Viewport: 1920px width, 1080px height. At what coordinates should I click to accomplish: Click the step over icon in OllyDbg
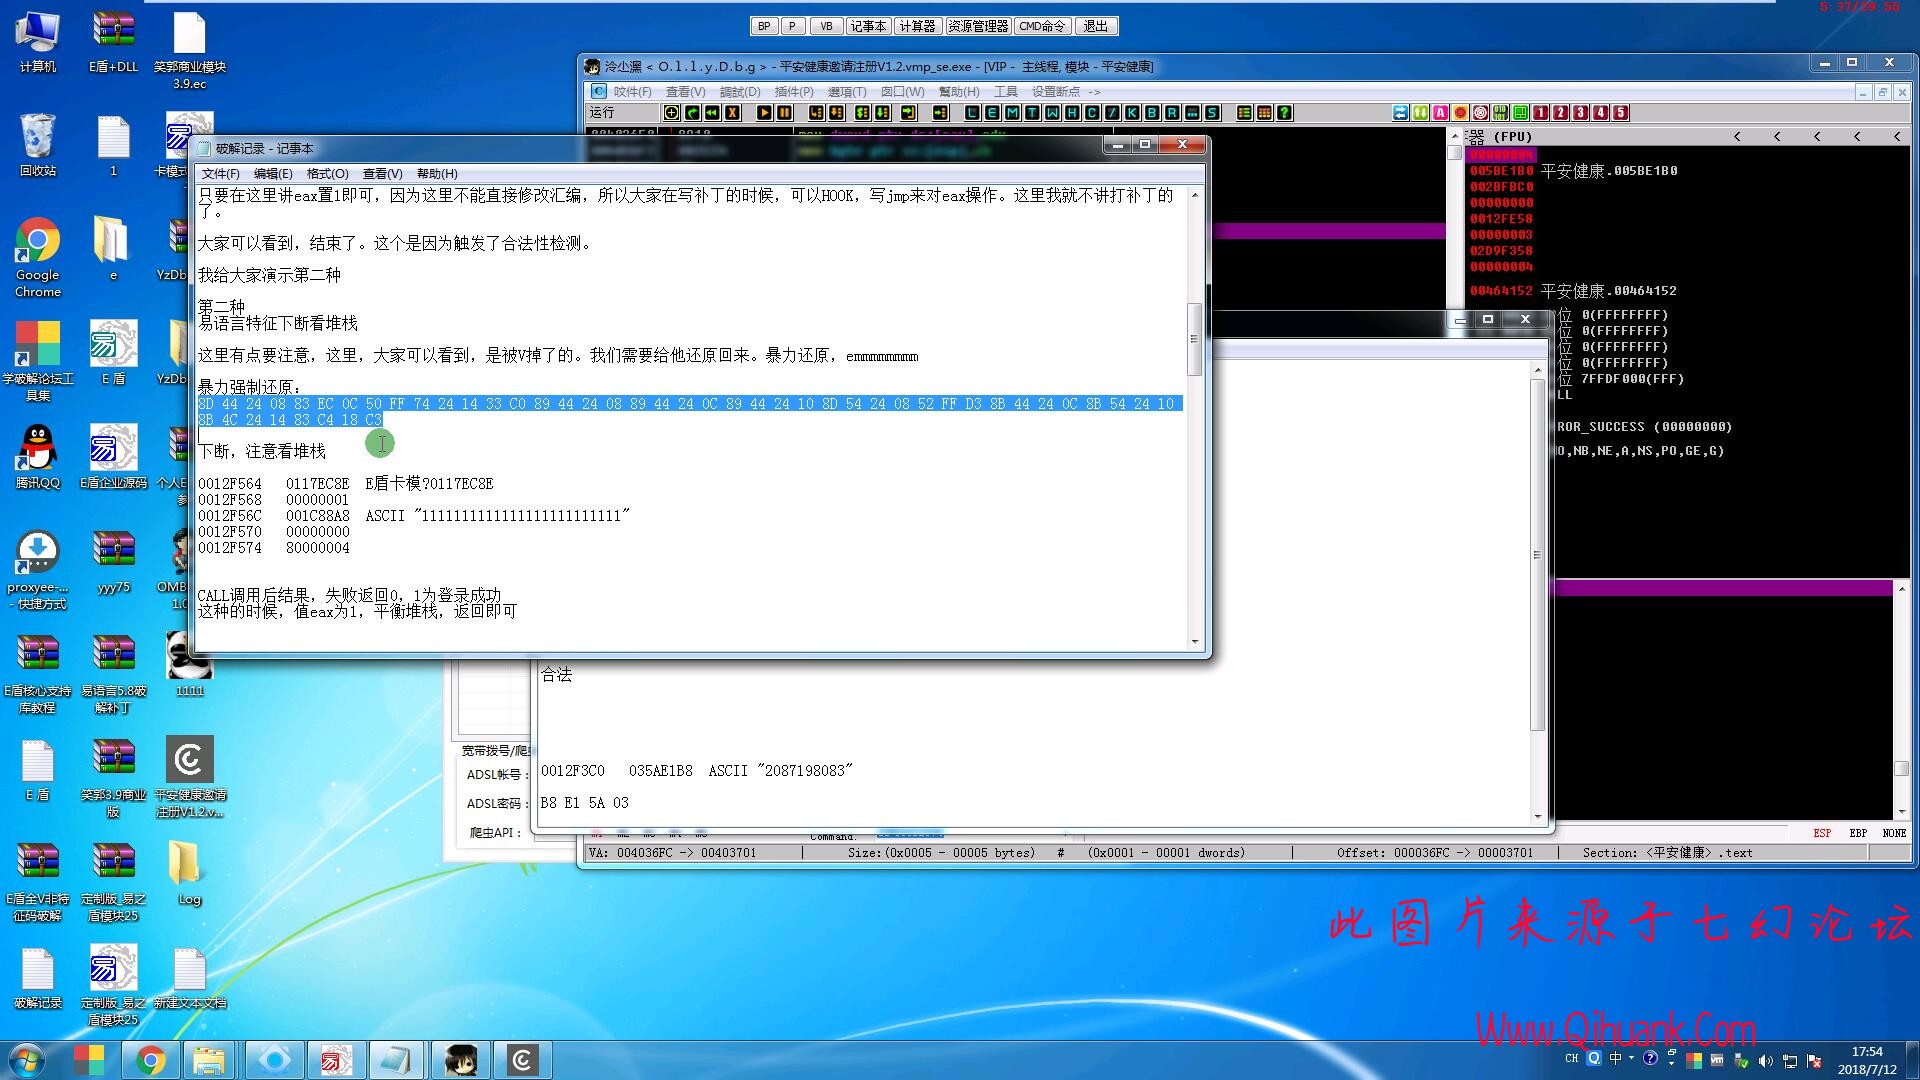point(836,112)
